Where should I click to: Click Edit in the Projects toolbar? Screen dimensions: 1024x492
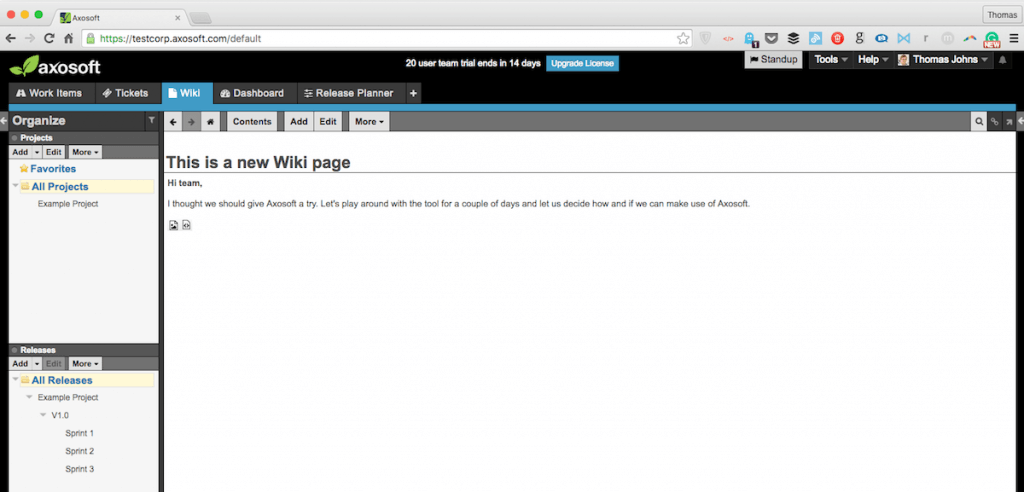click(x=54, y=152)
